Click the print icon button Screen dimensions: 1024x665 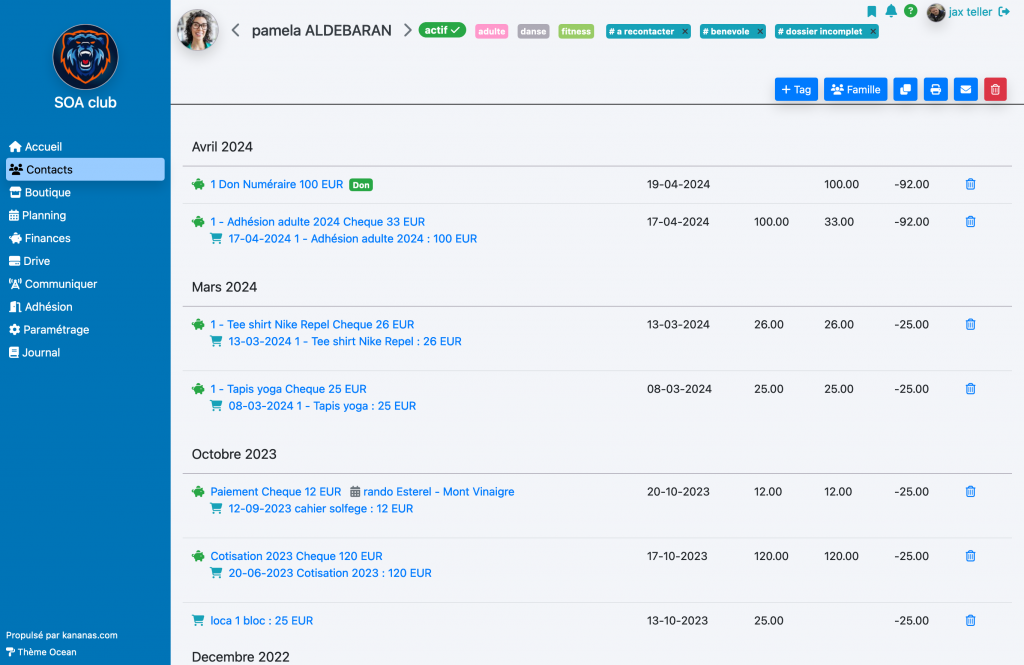tap(935, 89)
